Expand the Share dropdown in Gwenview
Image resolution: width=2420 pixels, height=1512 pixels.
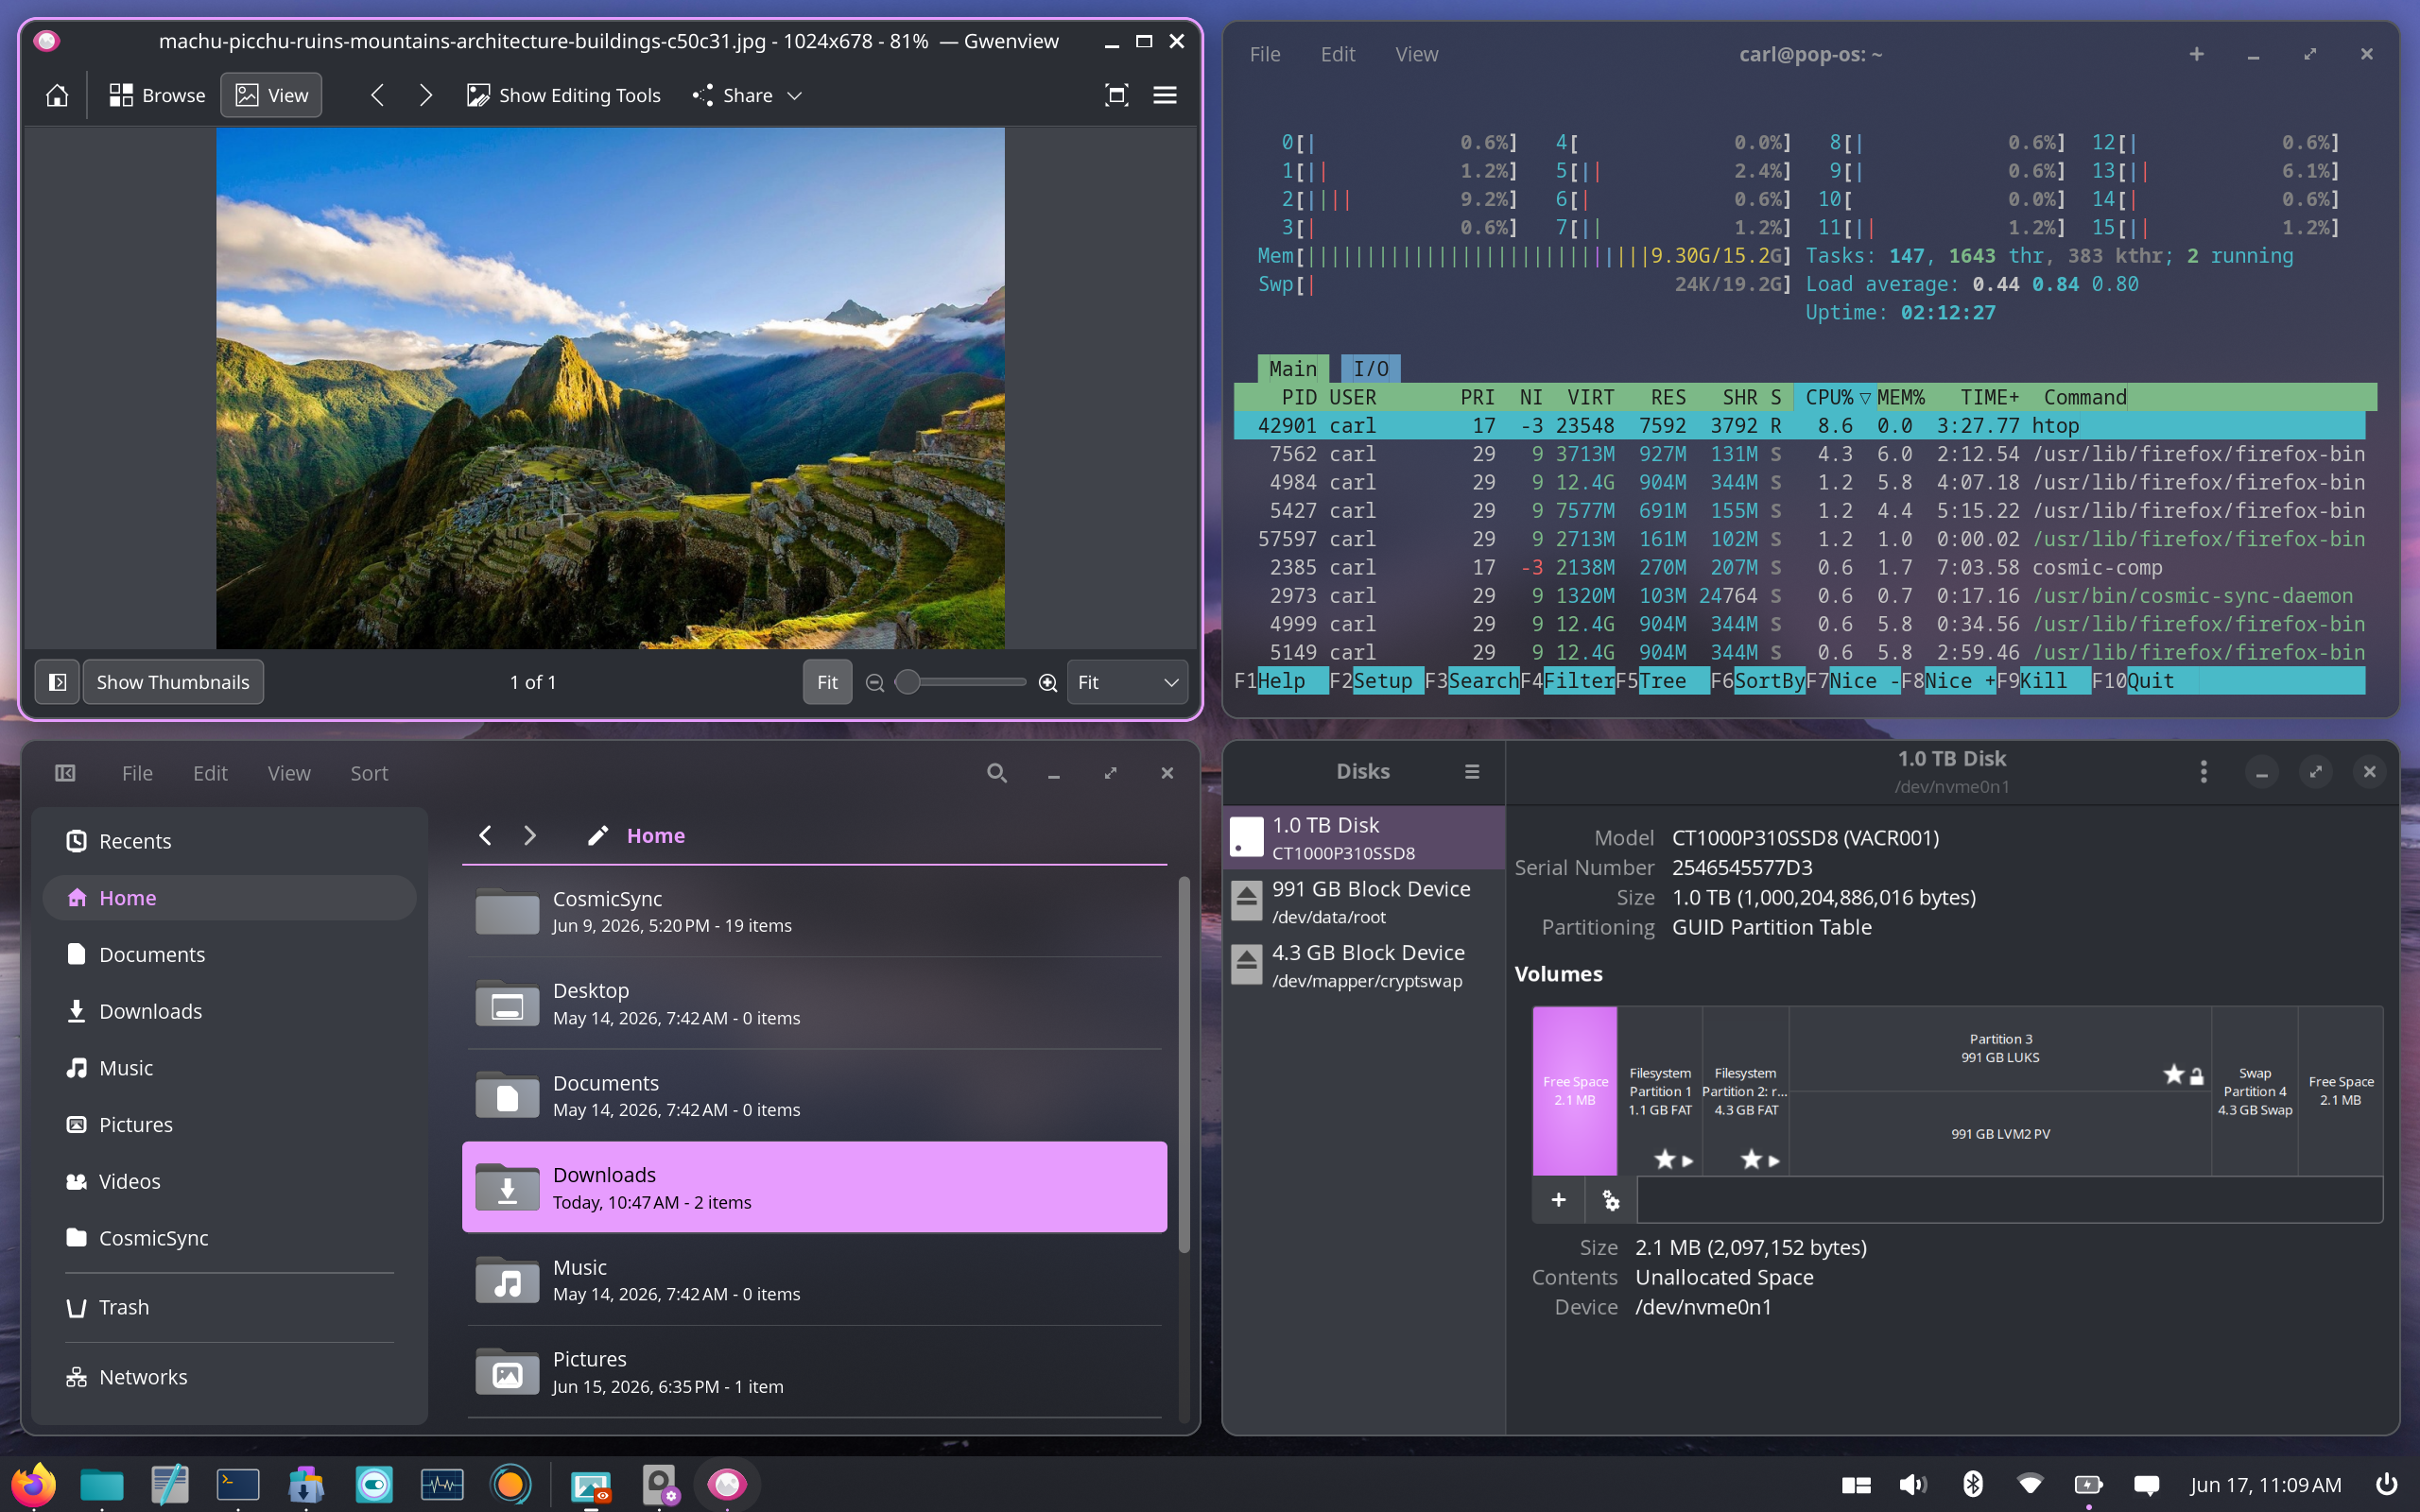pos(748,95)
